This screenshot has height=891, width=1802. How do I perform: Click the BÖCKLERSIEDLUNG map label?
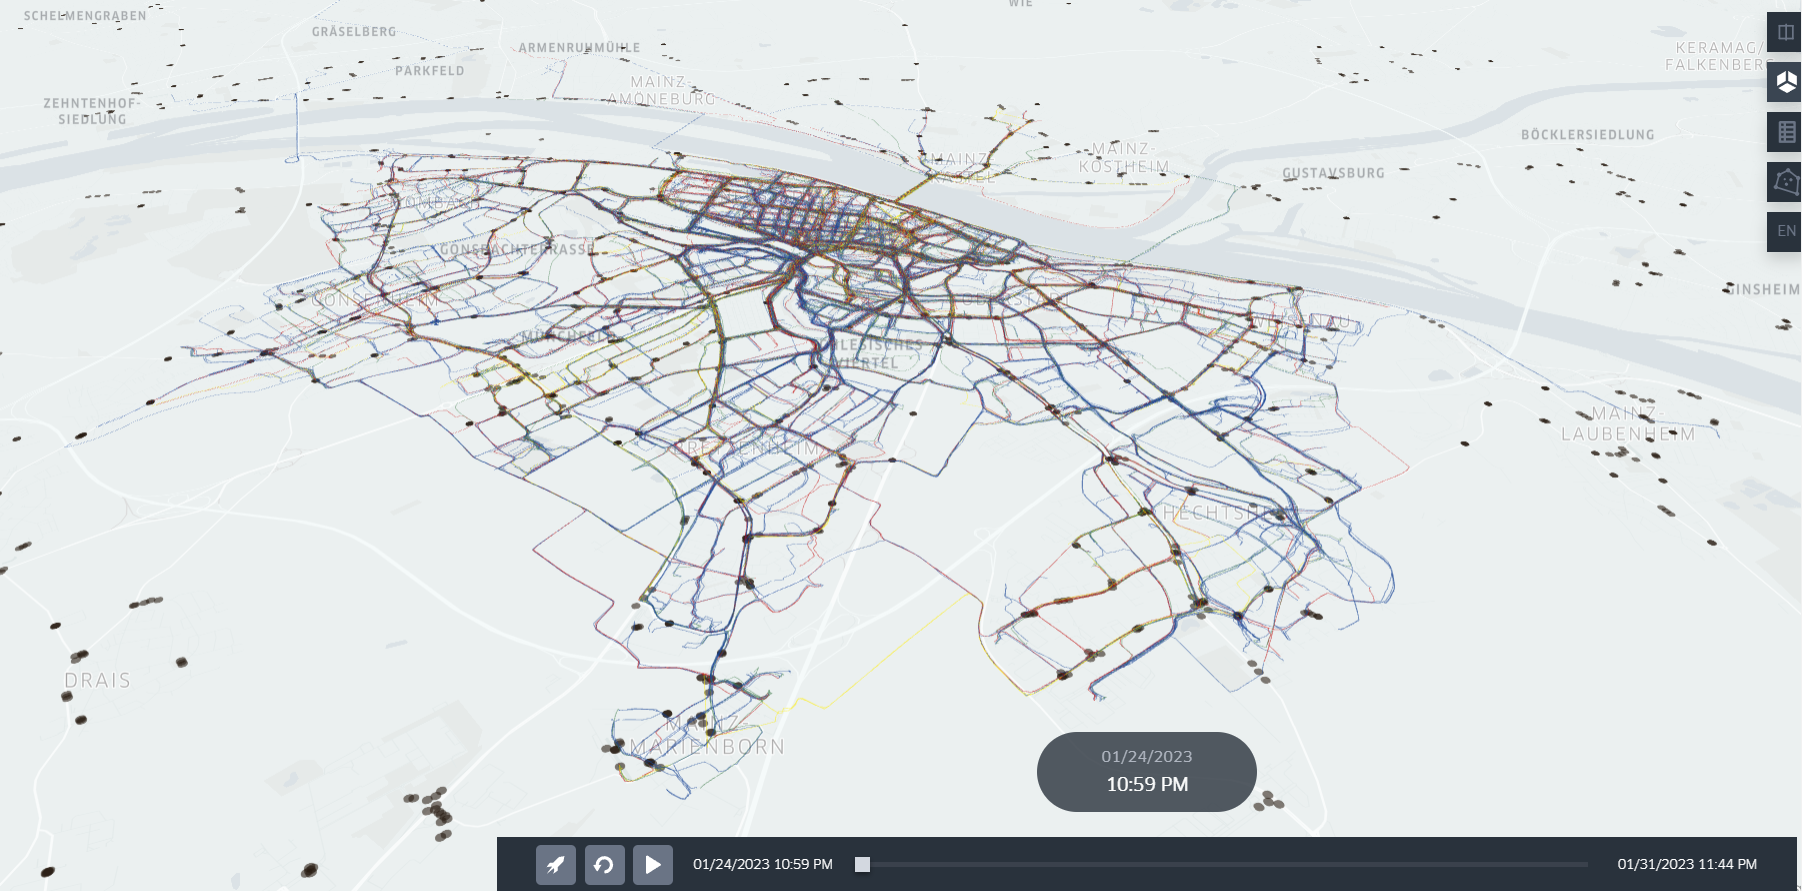click(x=1588, y=135)
